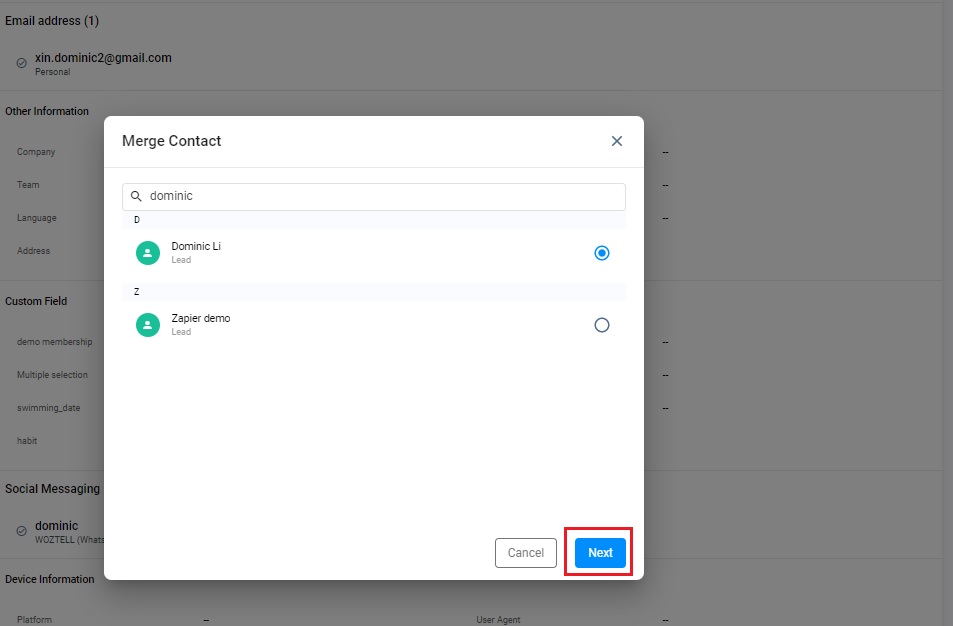Select the Zapier demo radio button
This screenshot has width=953, height=626.
pyautogui.click(x=601, y=325)
